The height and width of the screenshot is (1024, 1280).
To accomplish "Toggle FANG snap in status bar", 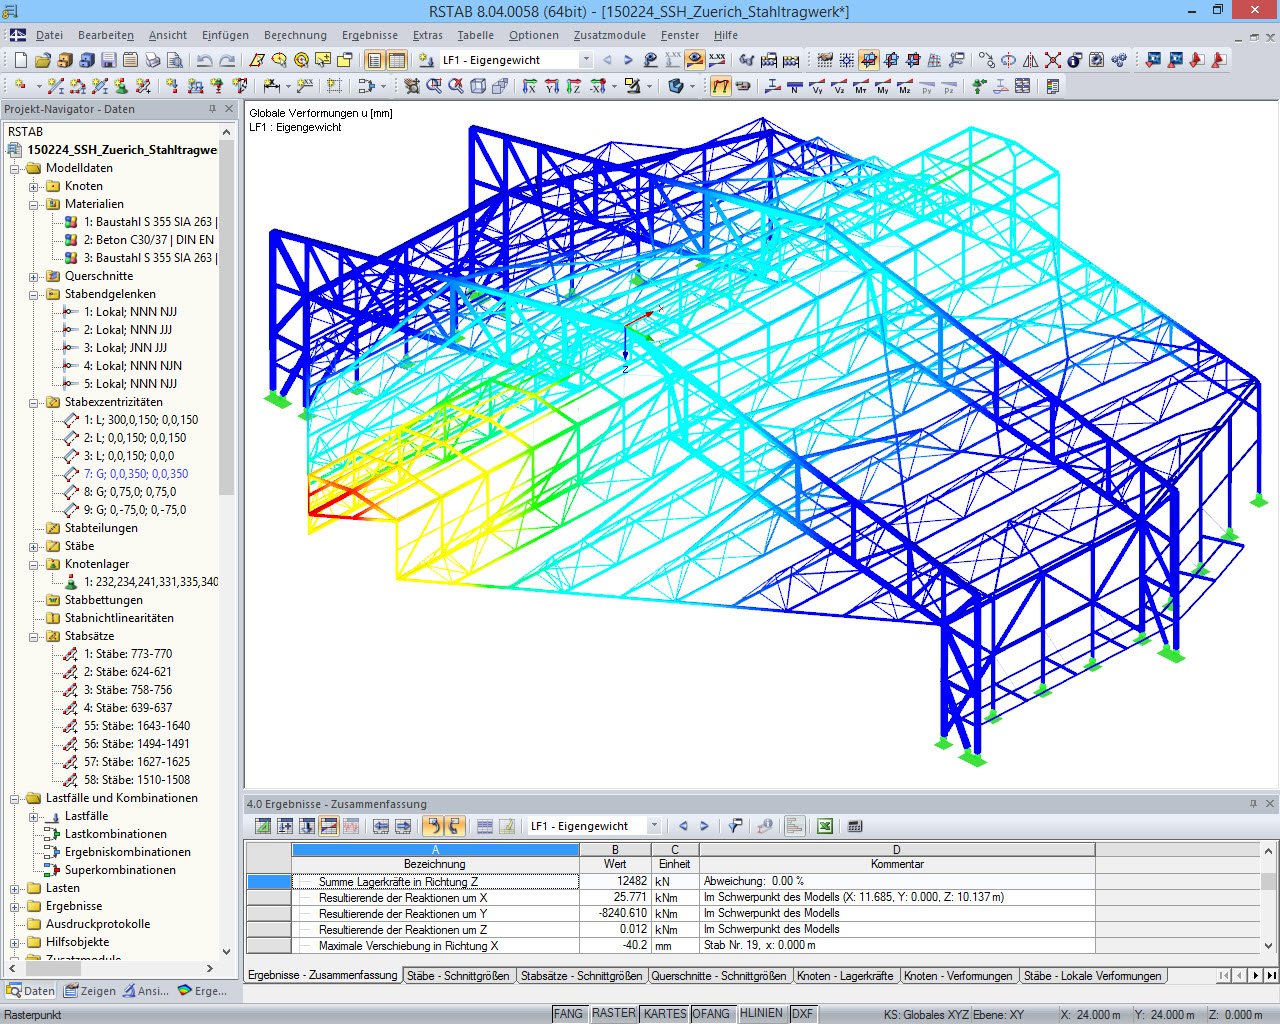I will tap(568, 1014).
